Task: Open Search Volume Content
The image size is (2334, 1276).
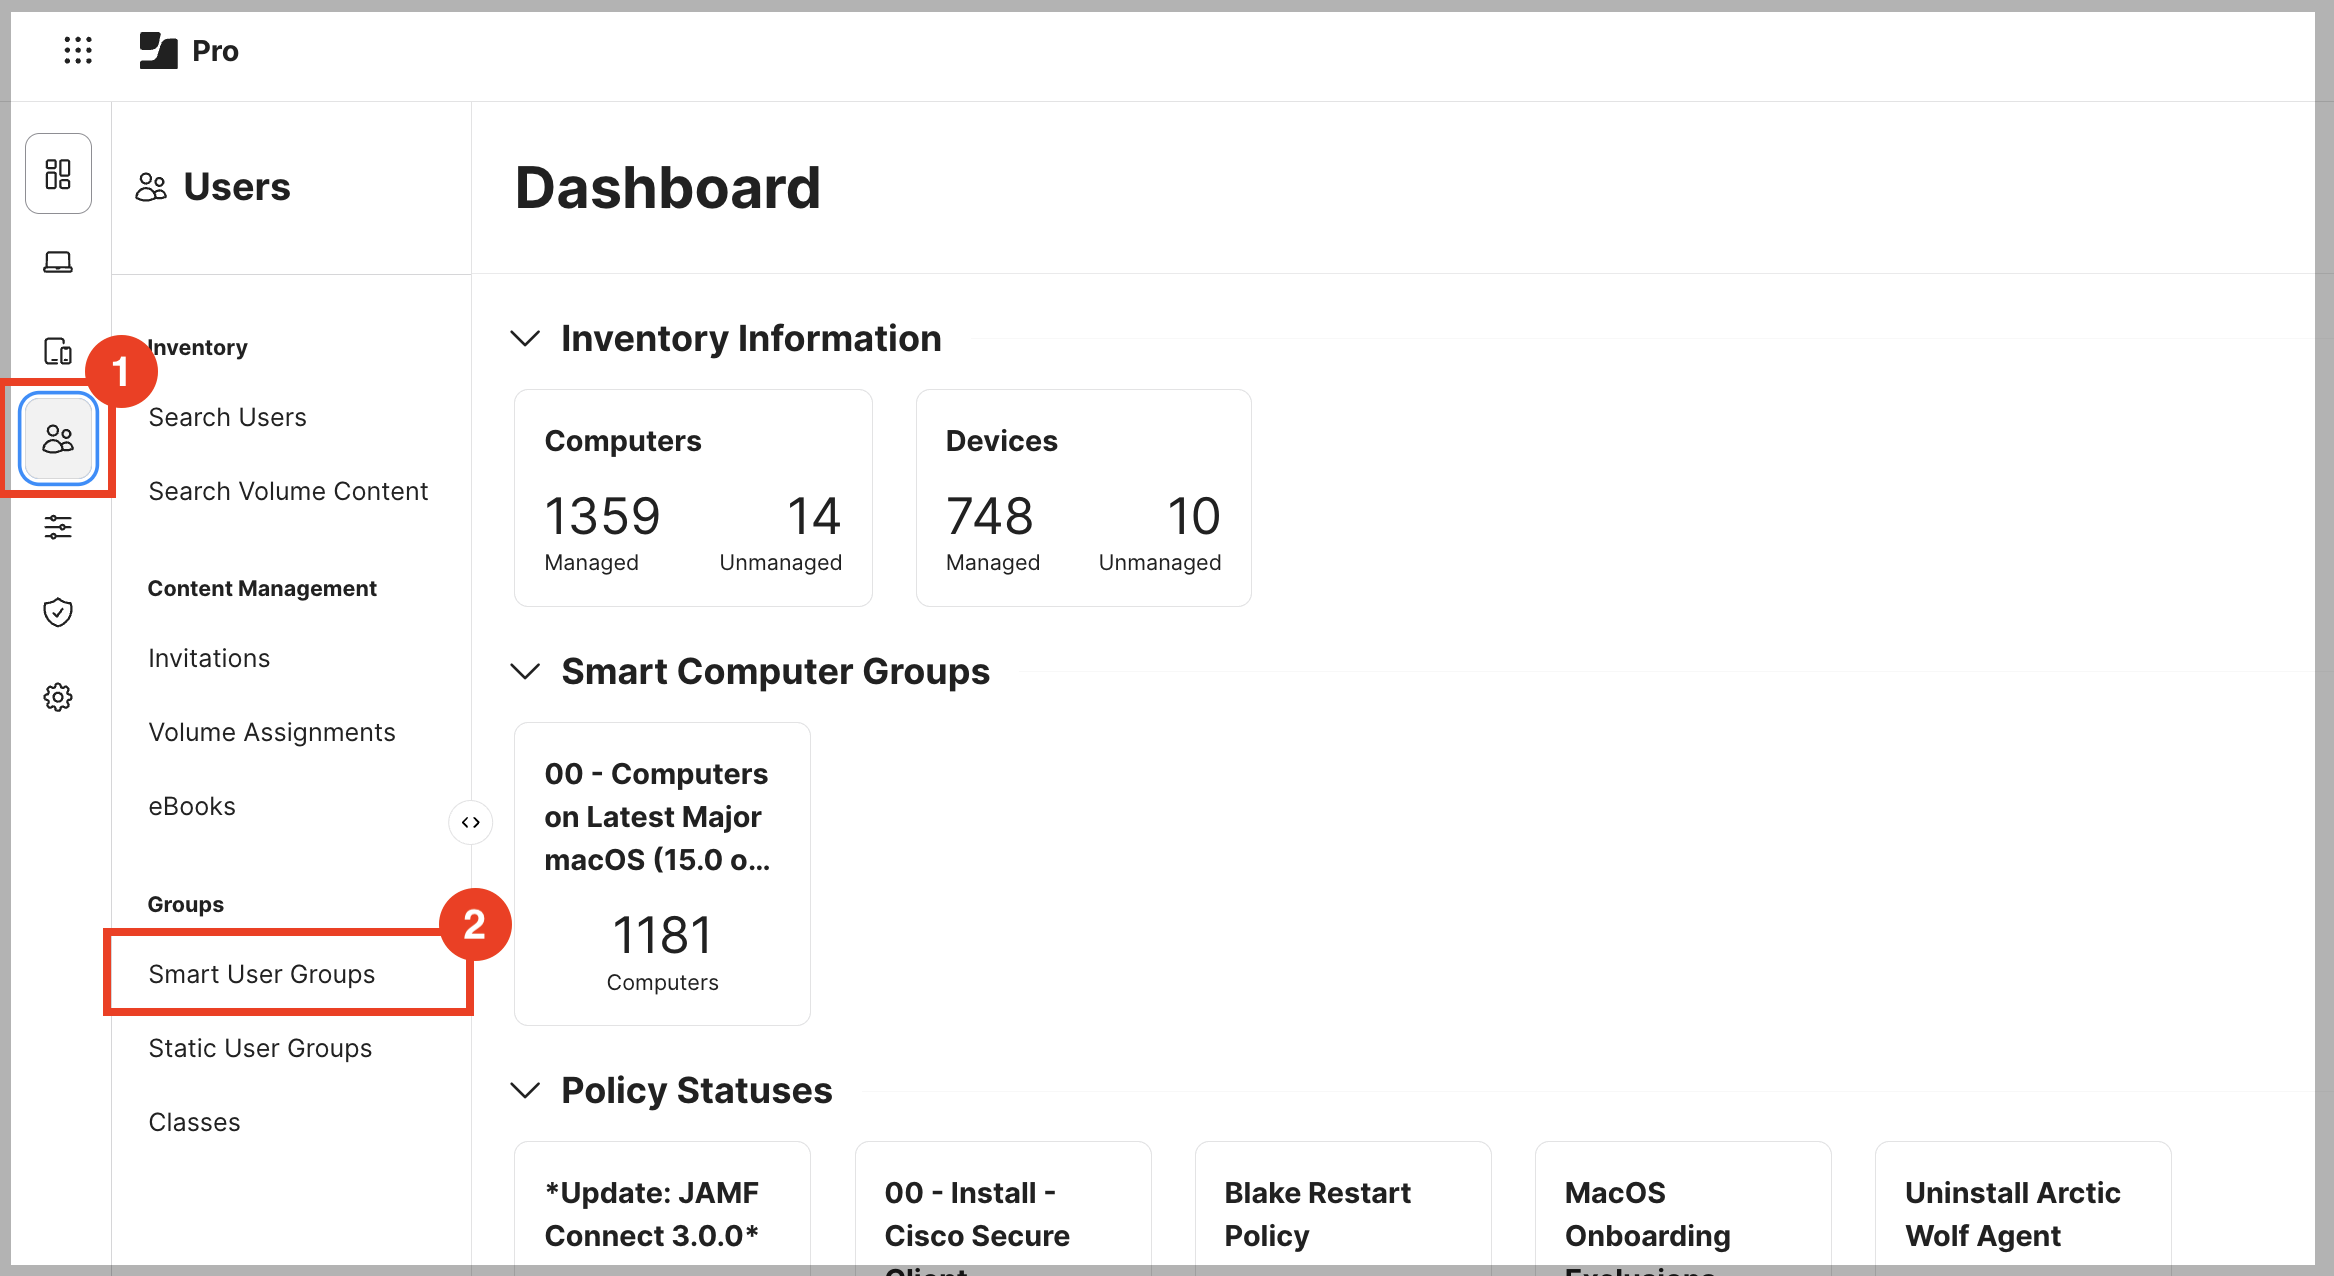Action: tap(288, 491)
